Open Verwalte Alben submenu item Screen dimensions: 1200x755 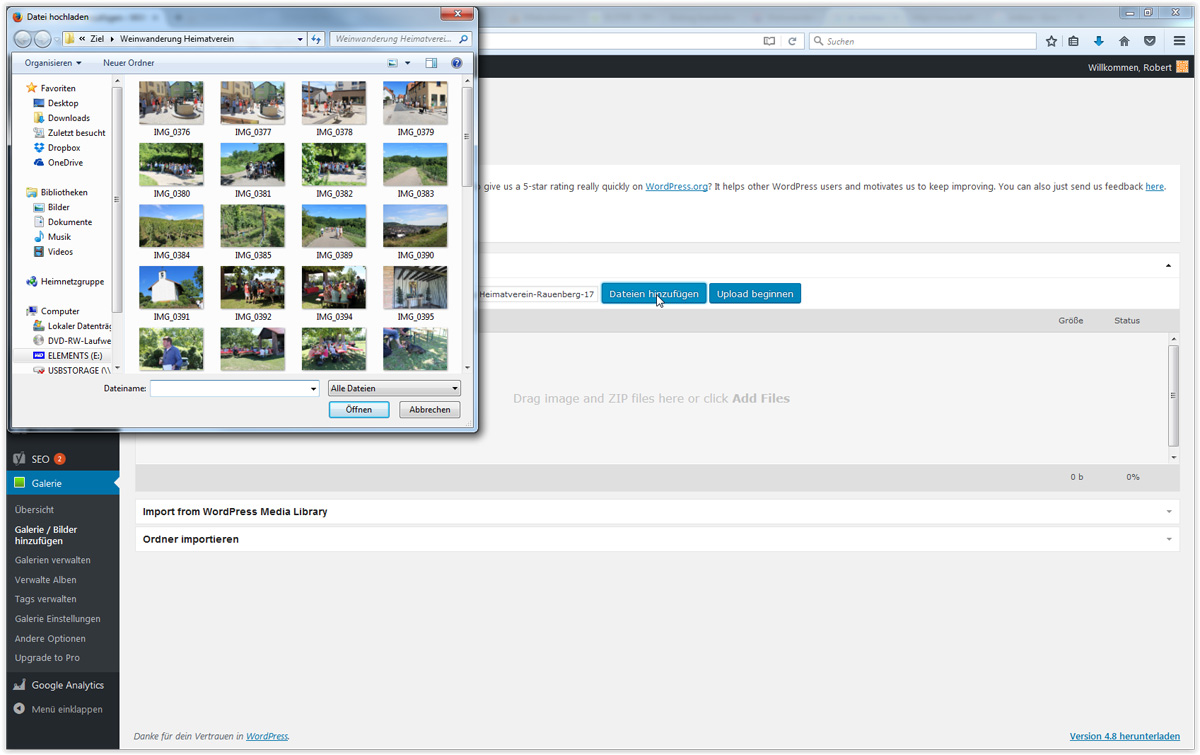point(46,580)
